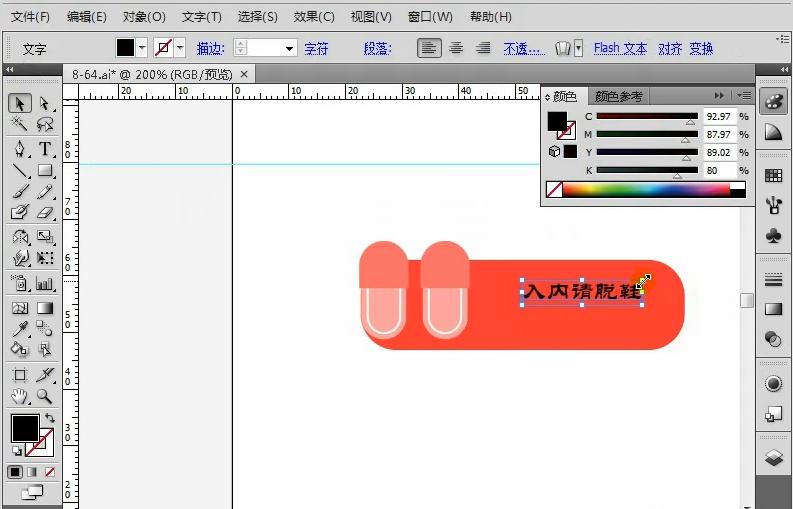This screenshot has width=793, height=509.
Task: Select the Live Paint Selection tool
Action: click(45, 349)
